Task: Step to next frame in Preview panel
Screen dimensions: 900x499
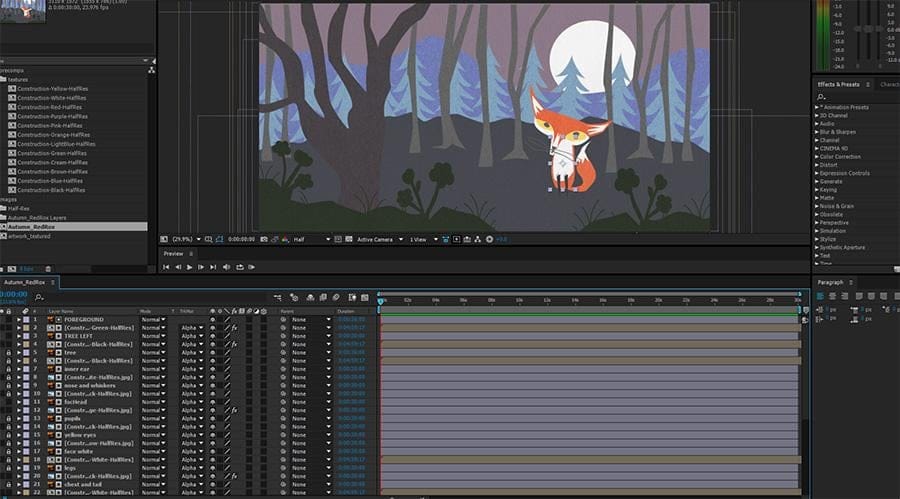Action: 201,267
